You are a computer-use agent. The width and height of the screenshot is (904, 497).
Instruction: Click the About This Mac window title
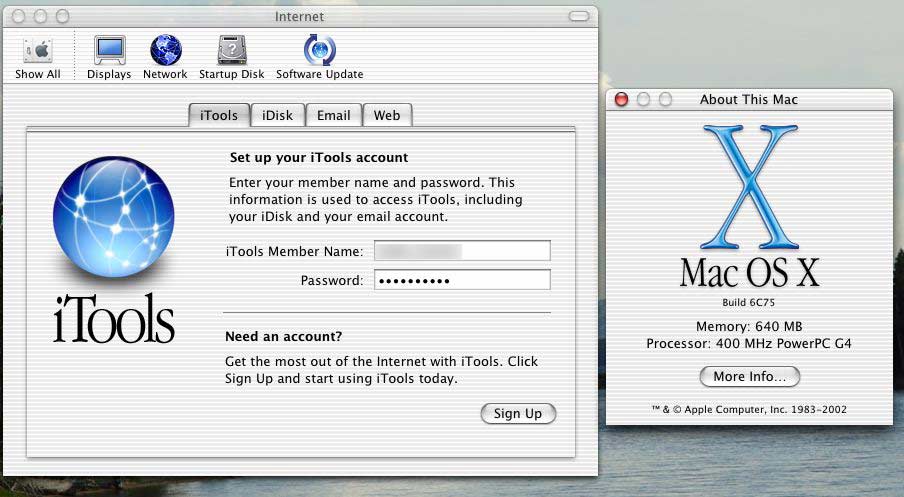tap(748, 99)
